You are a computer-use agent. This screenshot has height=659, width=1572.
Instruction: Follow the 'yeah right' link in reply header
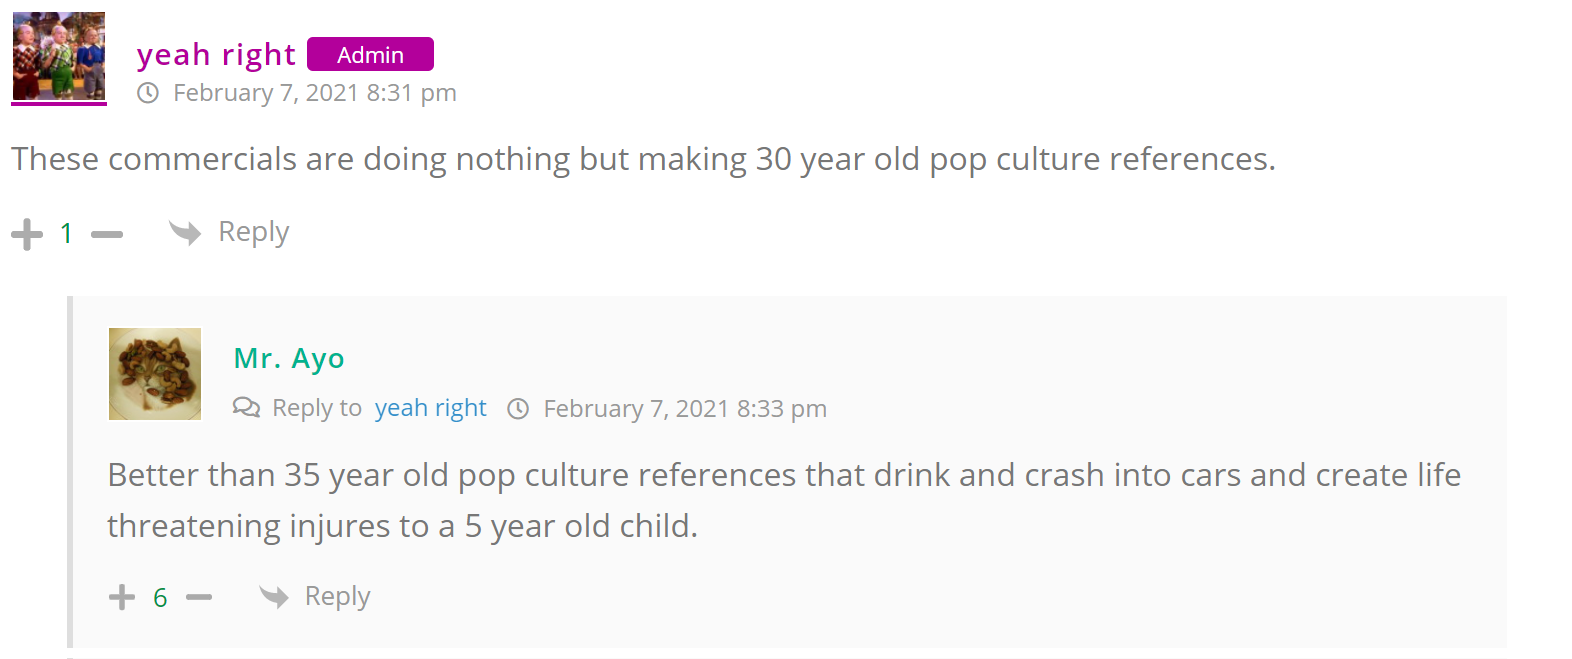[x=430, y=408]
